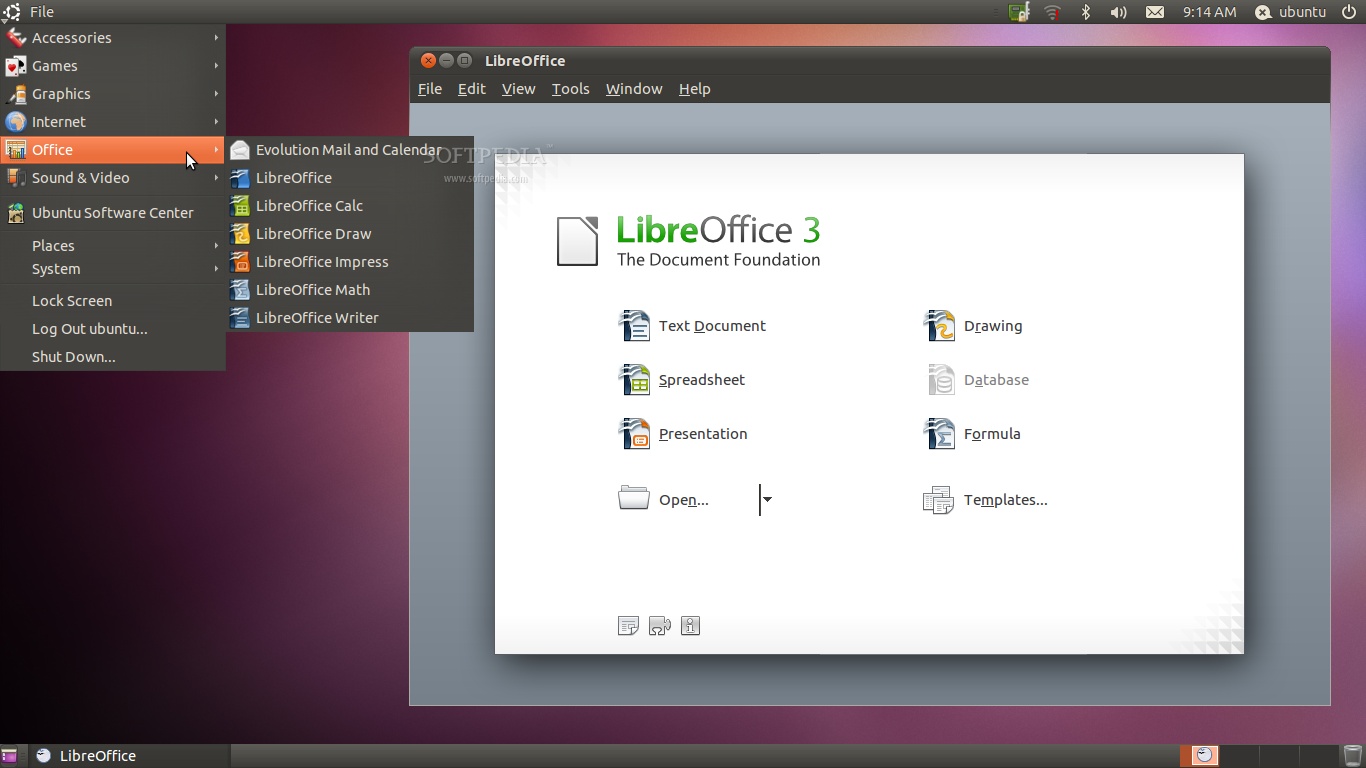Click the show desktop icon in bottom panel
Image resolution: width=1366 pixels, height=768 pixels.
[9, 756]
